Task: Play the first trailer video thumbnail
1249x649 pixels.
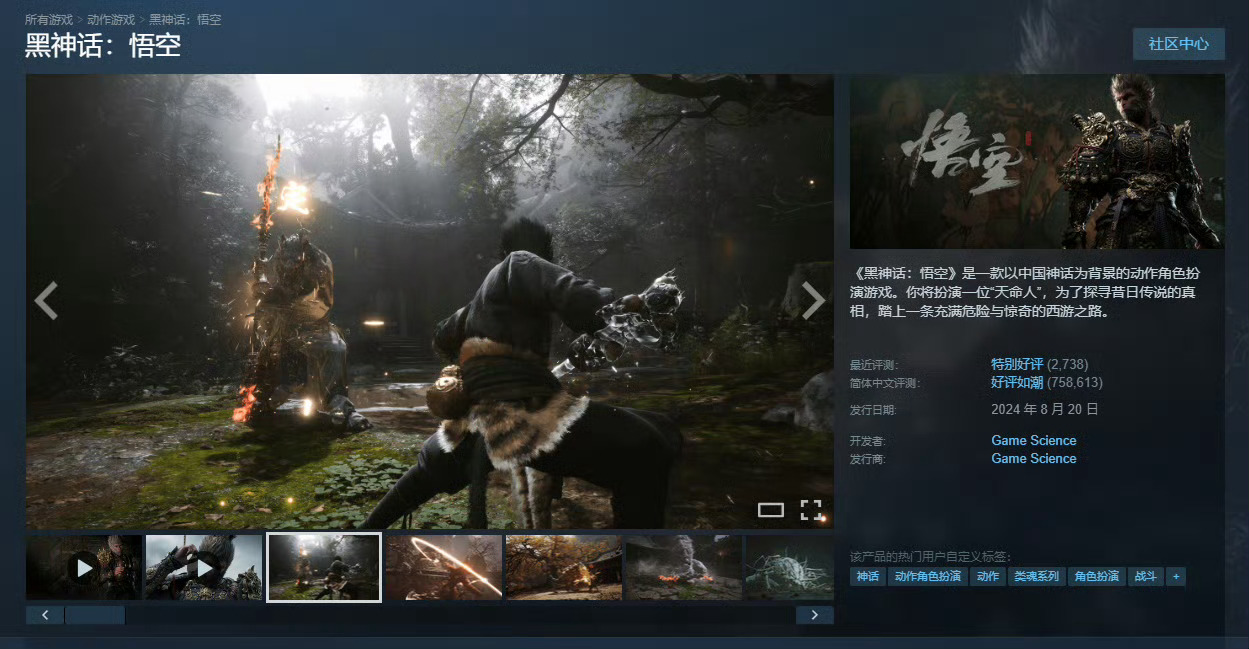Action: tap(84, 567)
